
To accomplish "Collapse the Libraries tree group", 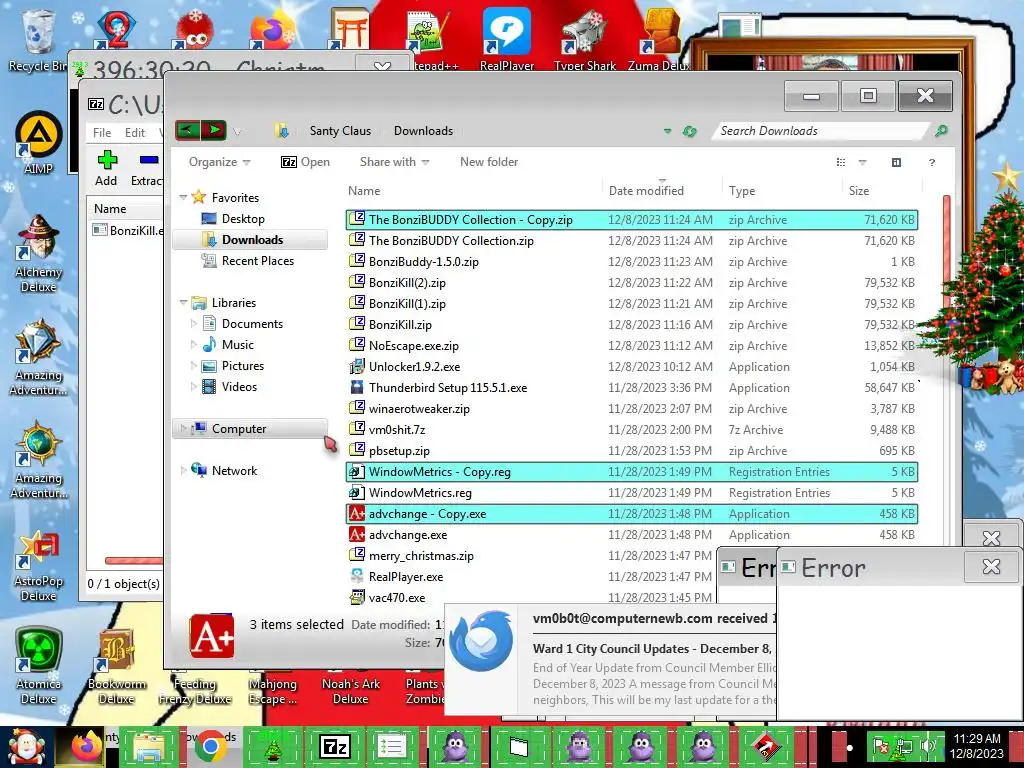I will tap(184, 302).
